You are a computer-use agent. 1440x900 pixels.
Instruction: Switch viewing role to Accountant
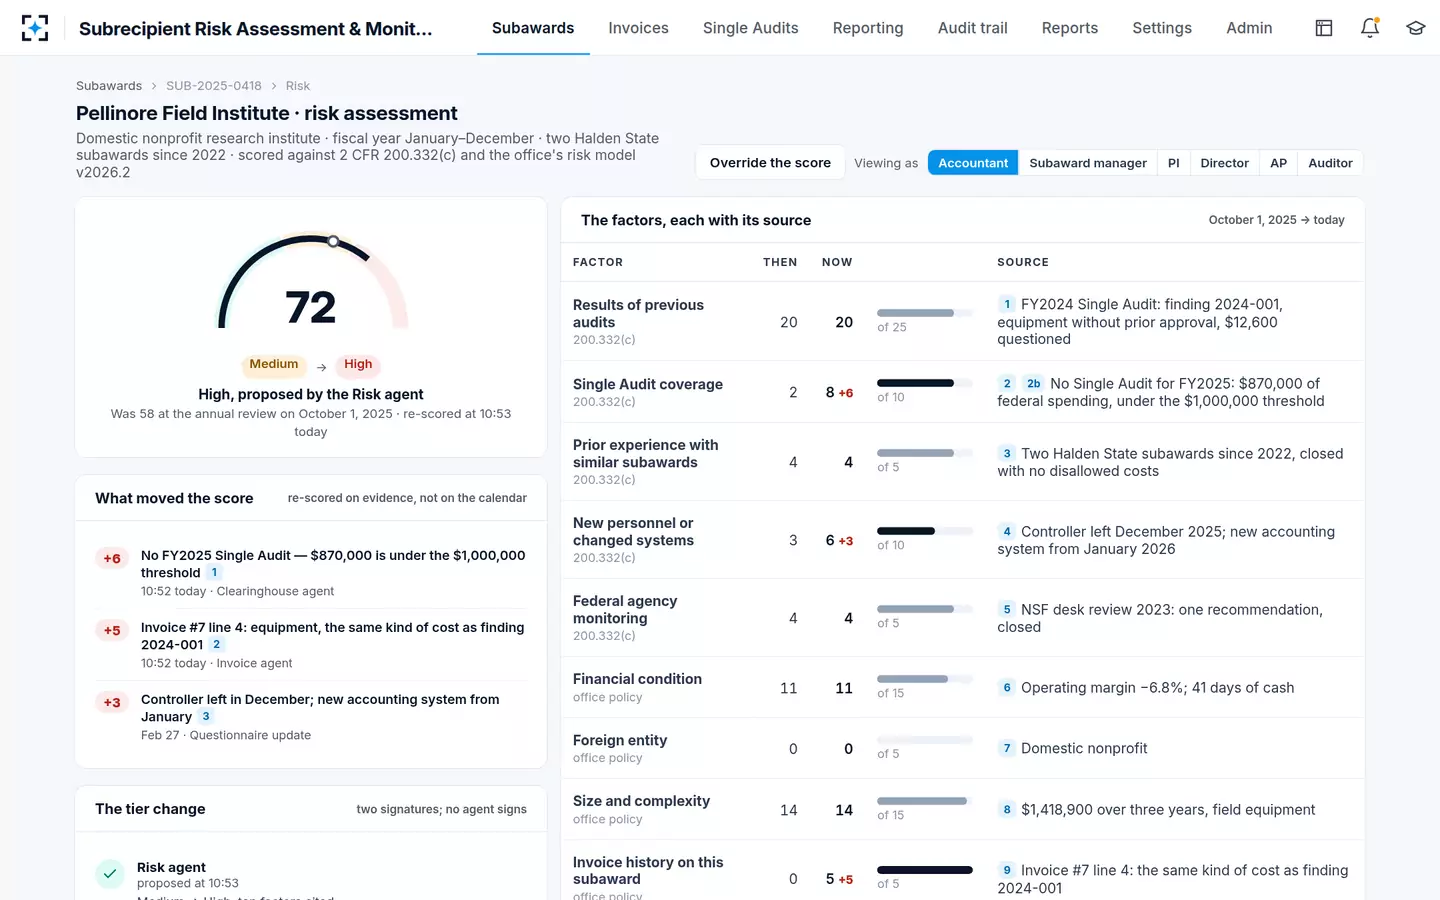(x=973, y=163)
